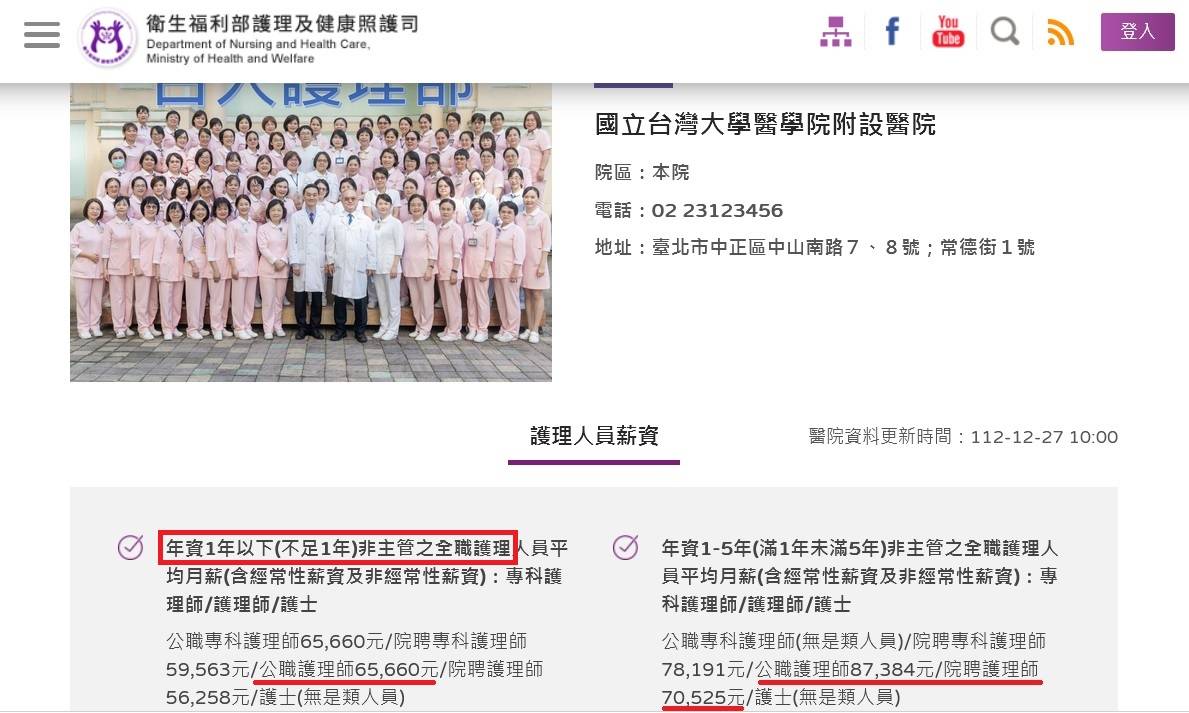The image size is (1189, 713).
Task: Click the nursing staff group photo
Action: click(310, 232)
